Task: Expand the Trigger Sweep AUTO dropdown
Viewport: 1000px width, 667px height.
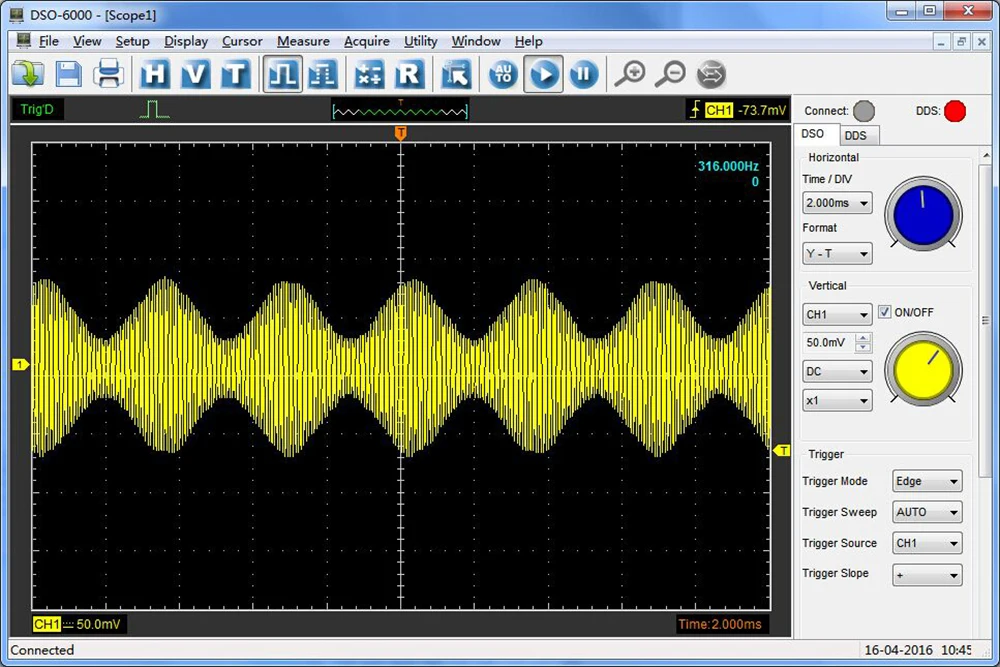Action: 927,513
